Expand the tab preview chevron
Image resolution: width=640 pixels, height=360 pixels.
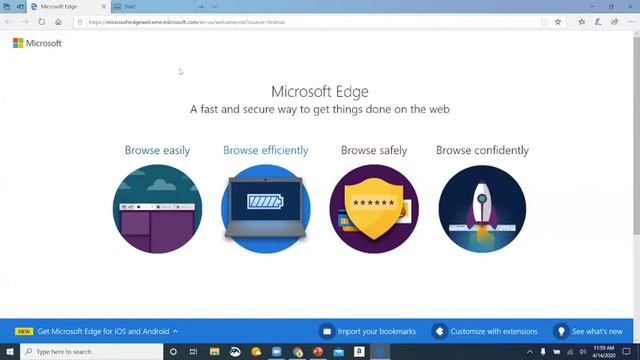click(215, 7)
